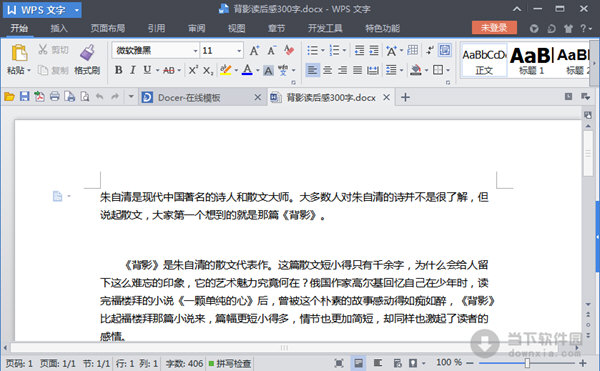Apply distributed alignment

(x=373, y=70)
